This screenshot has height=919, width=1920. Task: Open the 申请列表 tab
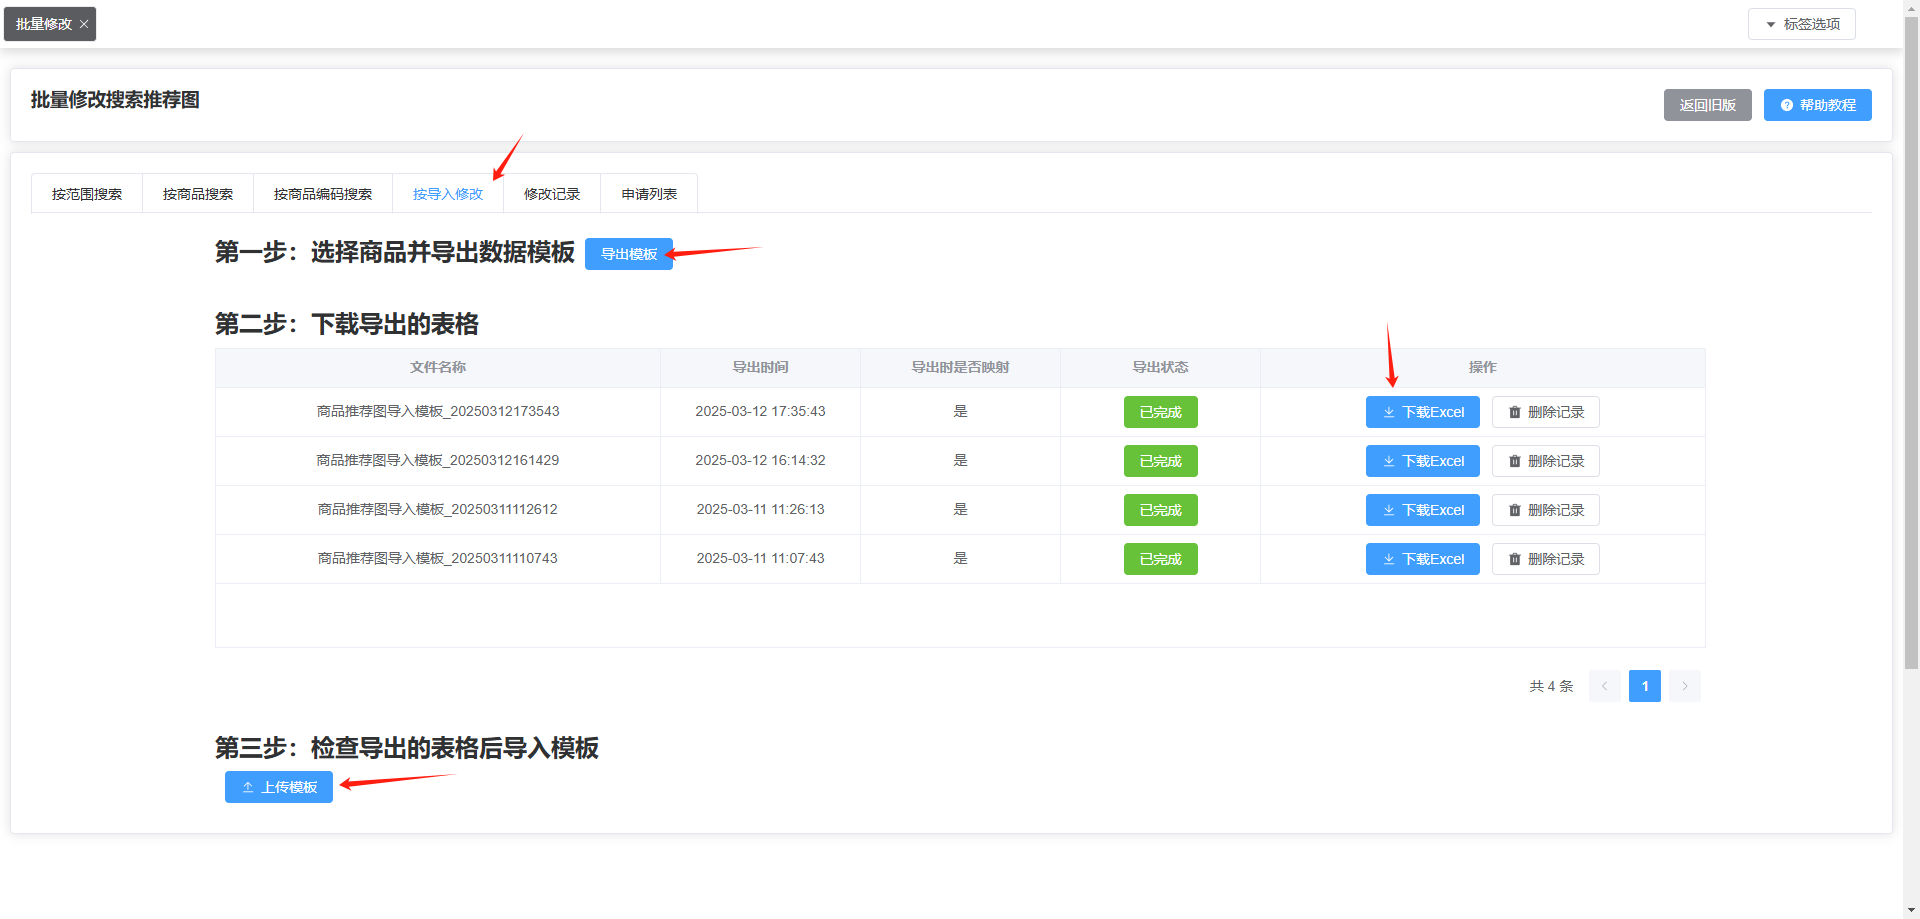(649, 194)
